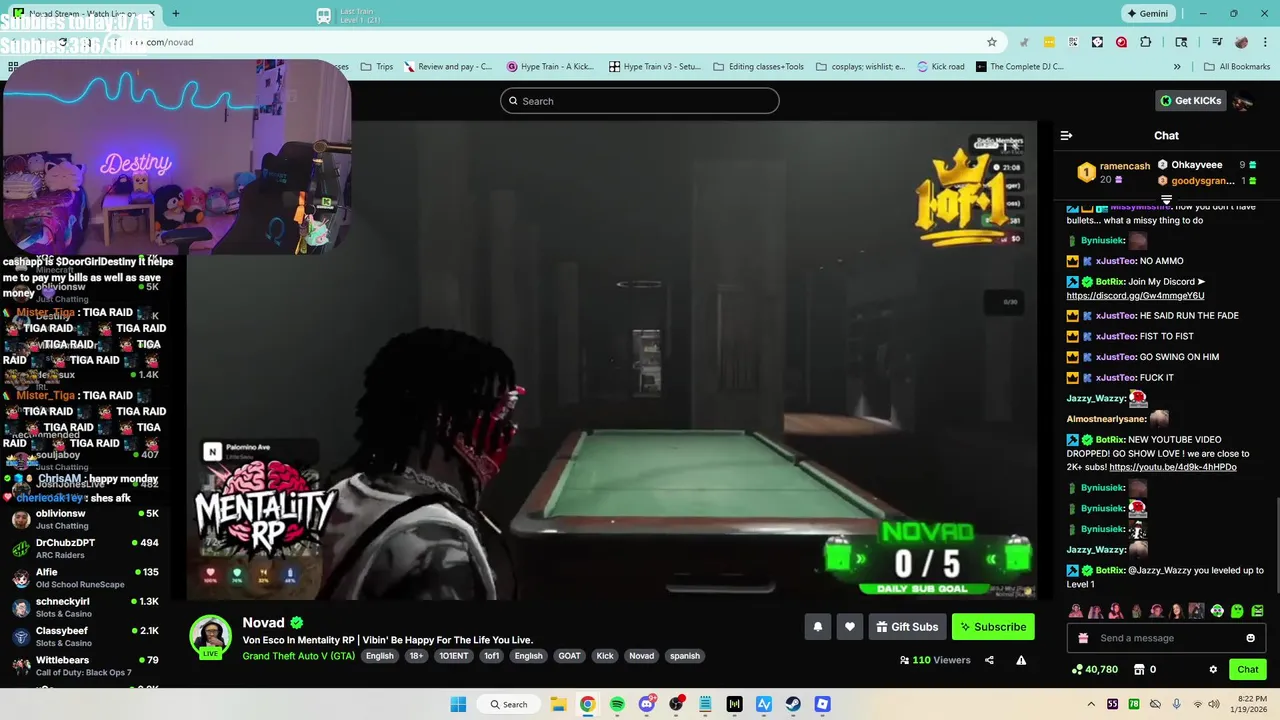
Task: Open the Chrome three-dot menu
Action: (1265, 42)
